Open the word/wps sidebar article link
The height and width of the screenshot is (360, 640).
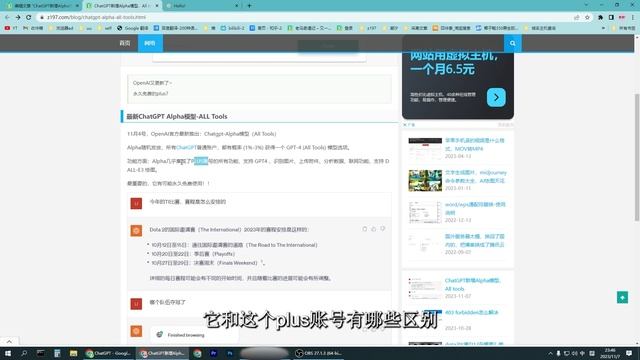[475, 208]
